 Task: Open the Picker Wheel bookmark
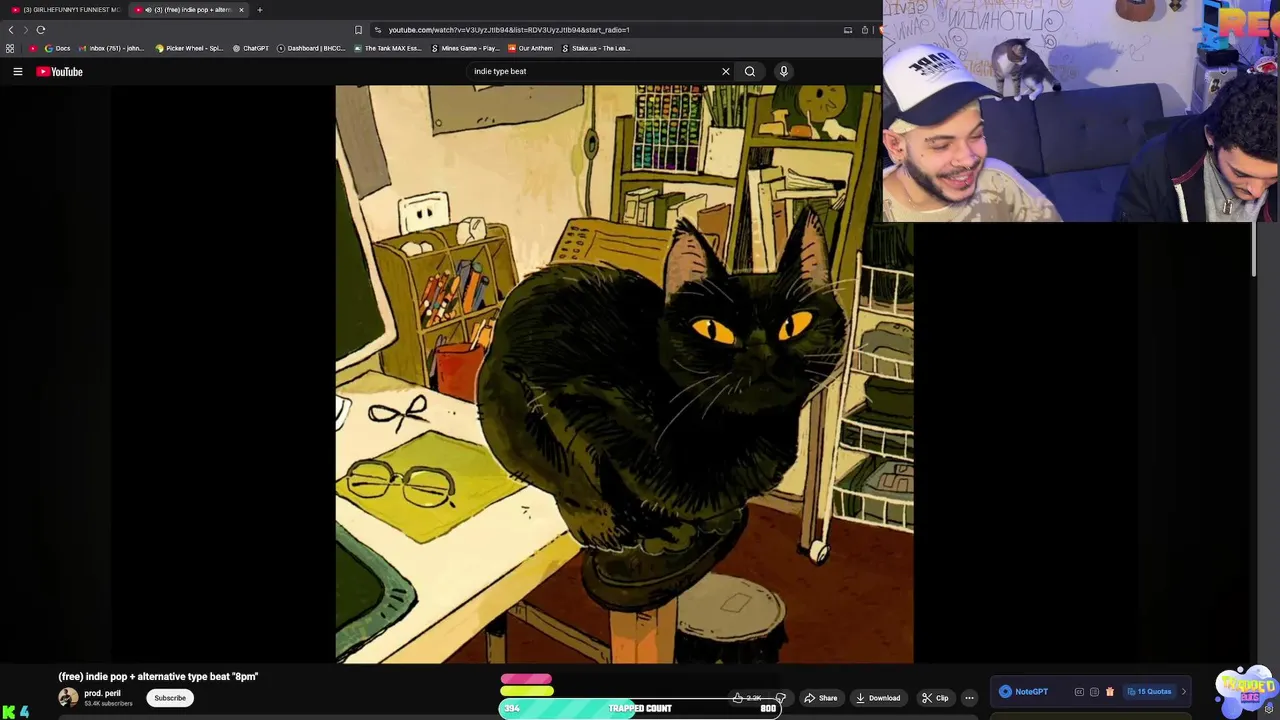coord(189,48)
